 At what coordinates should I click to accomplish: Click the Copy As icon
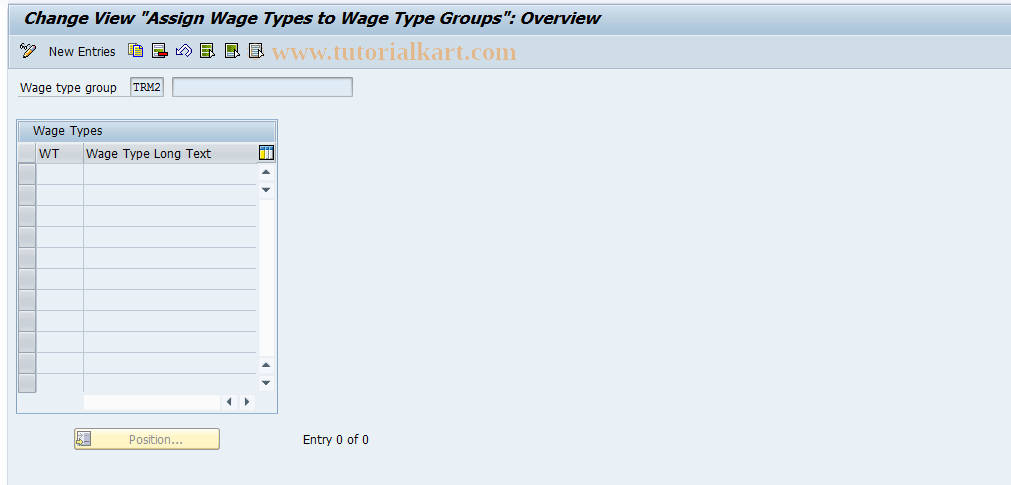tap(135, 51)
